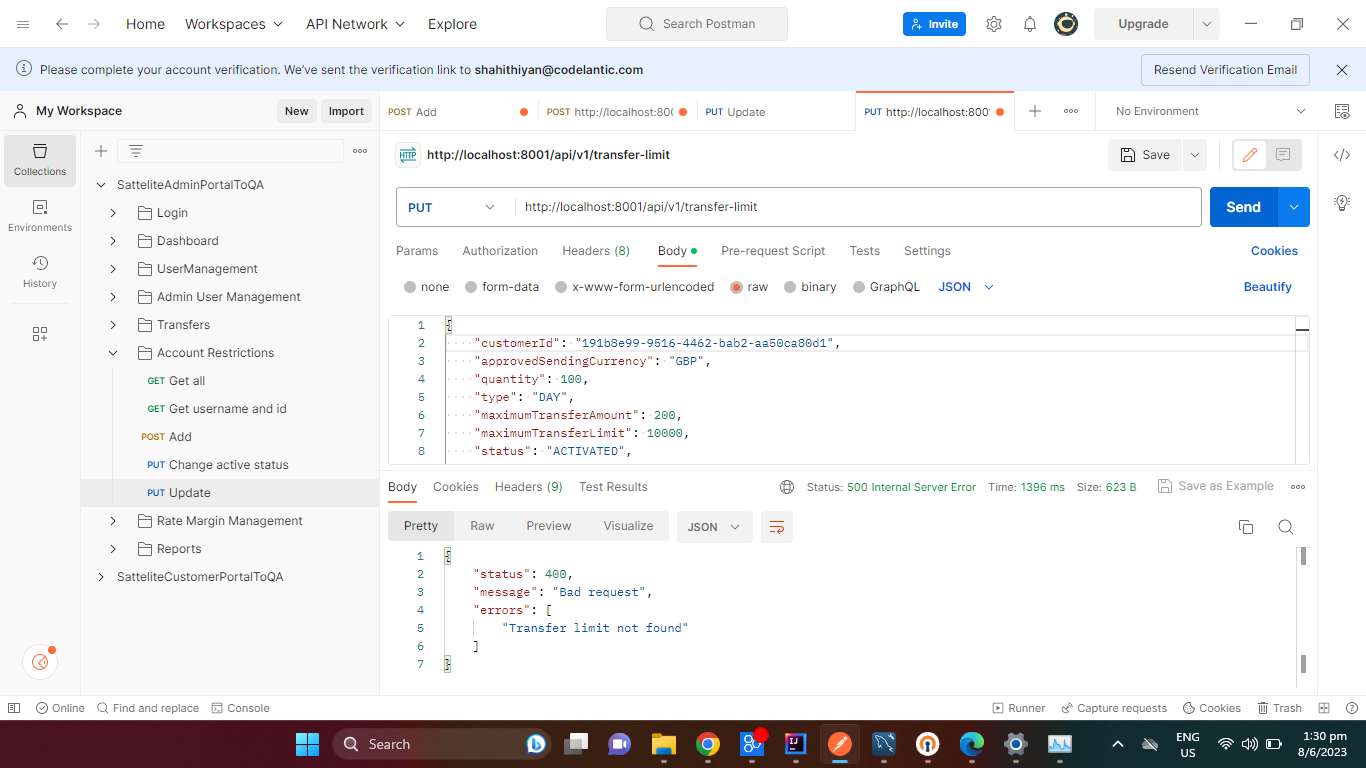Image resolution: width=1366 pixels, height=768 pixels.
Task: Open the Cookies link
Action: [x=1274, y=251]
